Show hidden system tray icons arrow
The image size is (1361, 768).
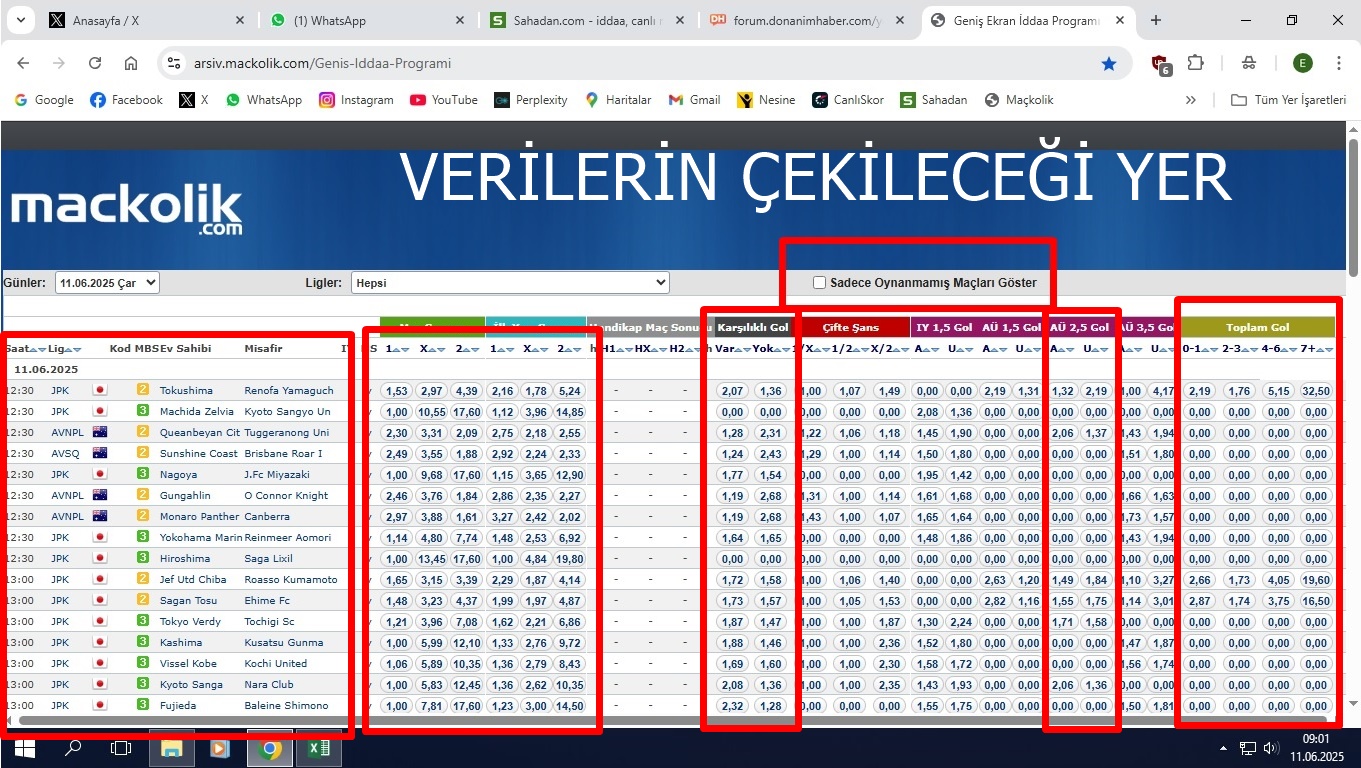click(1224, 748)
